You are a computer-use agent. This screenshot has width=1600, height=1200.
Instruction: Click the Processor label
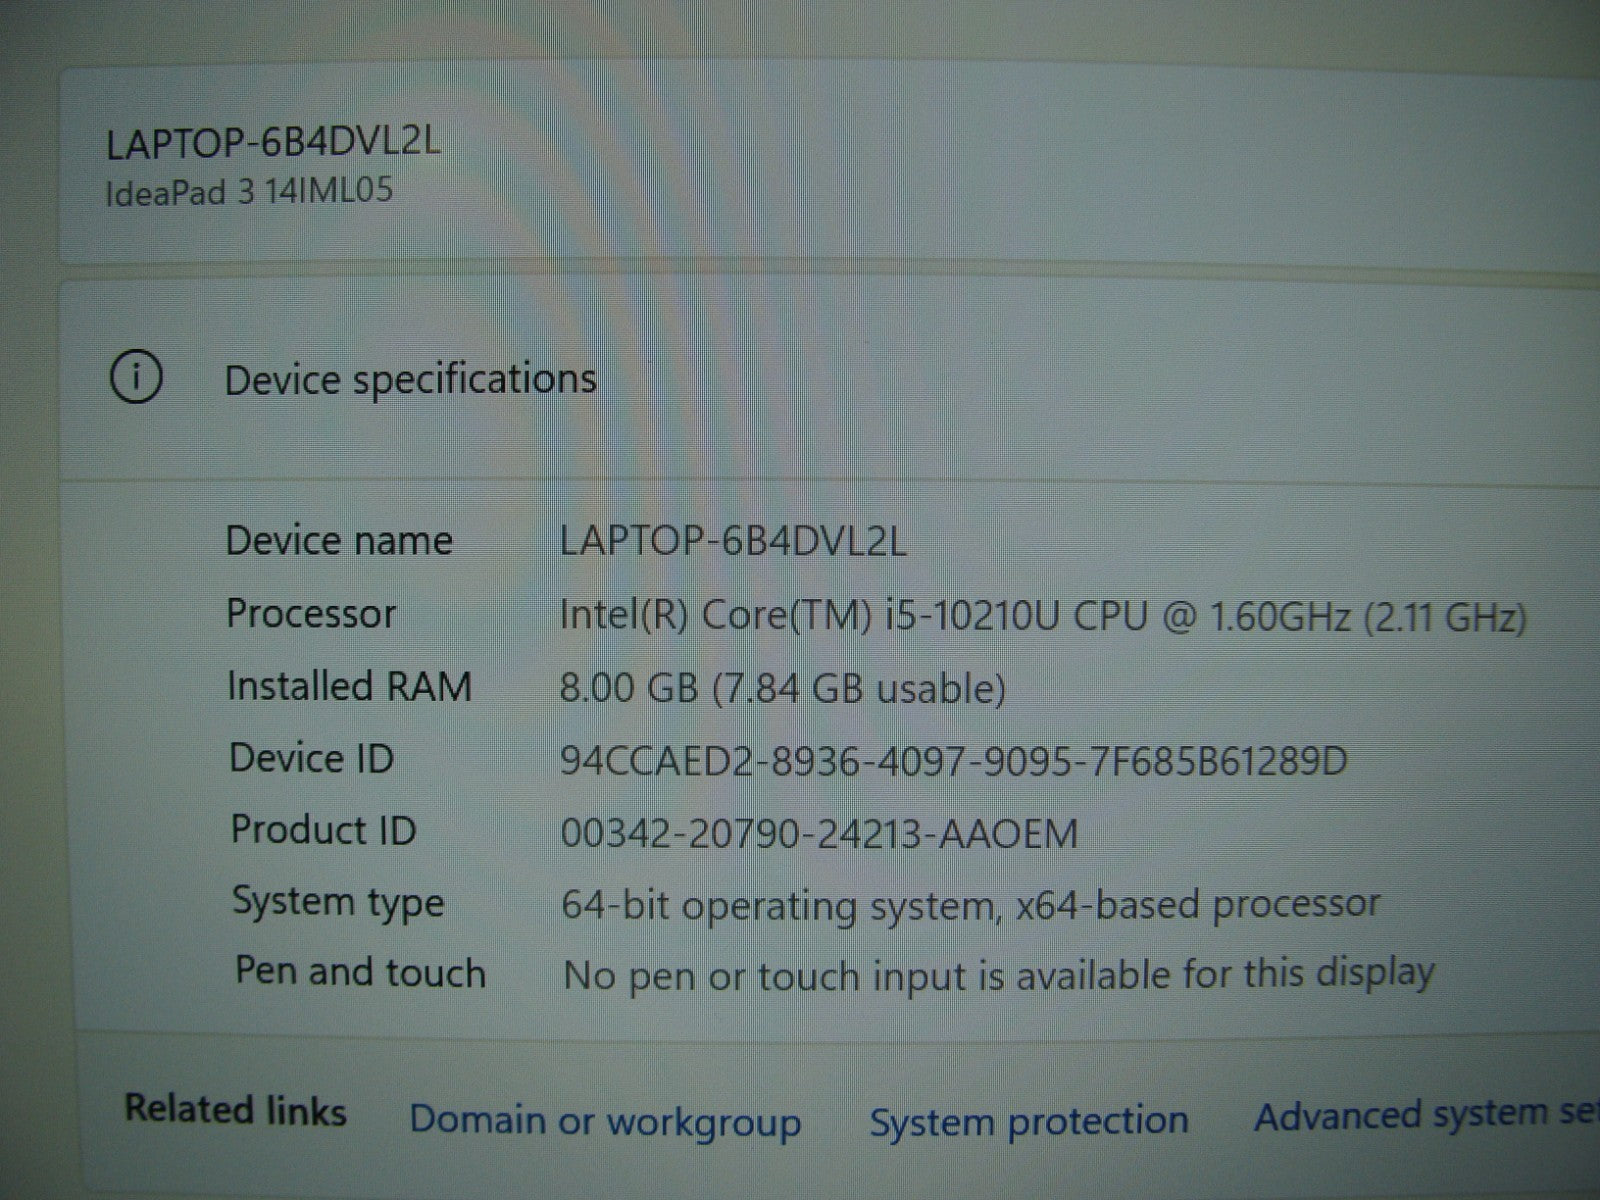[x=311, y=613]
